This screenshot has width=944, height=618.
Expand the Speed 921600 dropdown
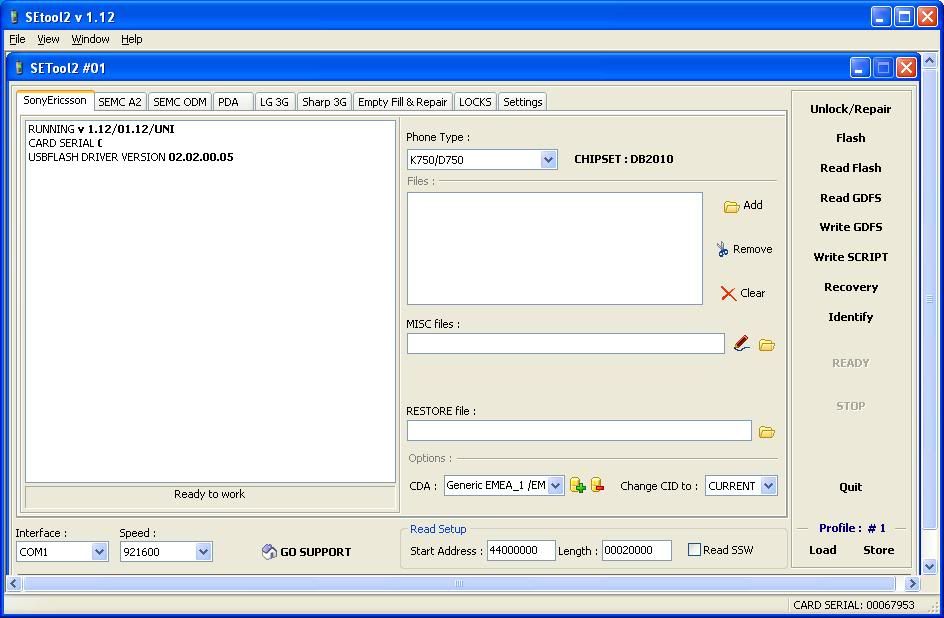[x=203, y=551]
